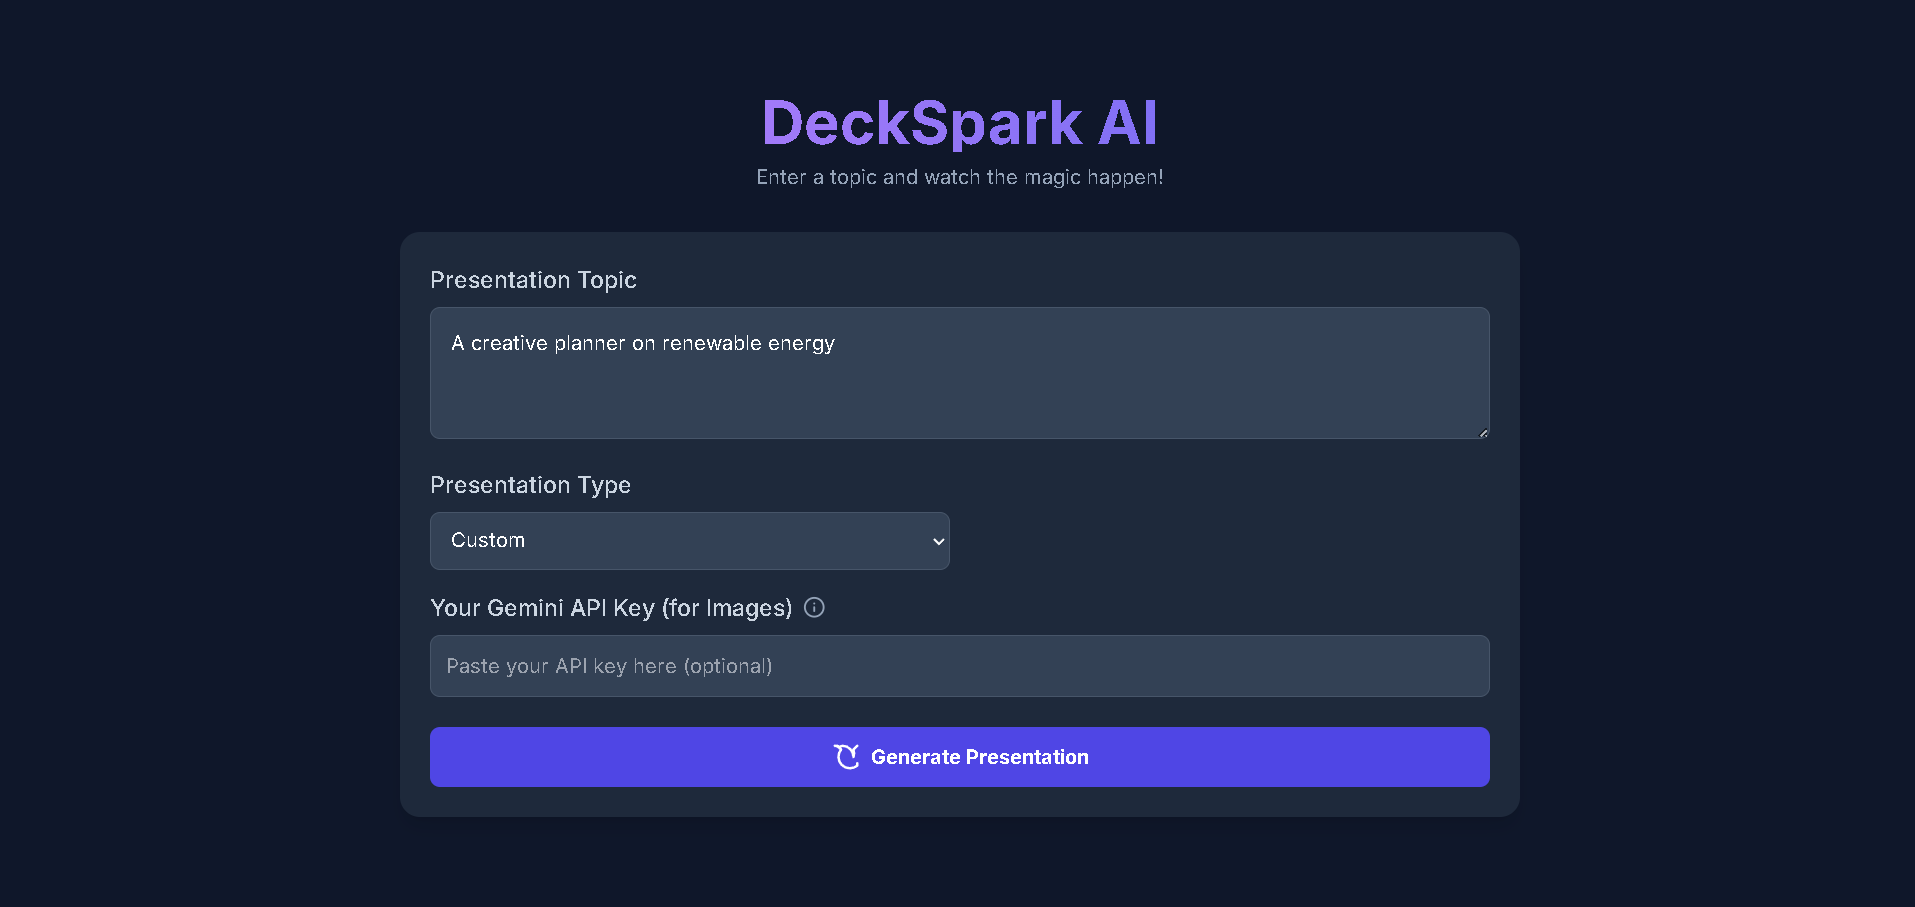The image size is (1915, 907).
Task: Click the Presentation Topic label
Action: pos(533,280)
